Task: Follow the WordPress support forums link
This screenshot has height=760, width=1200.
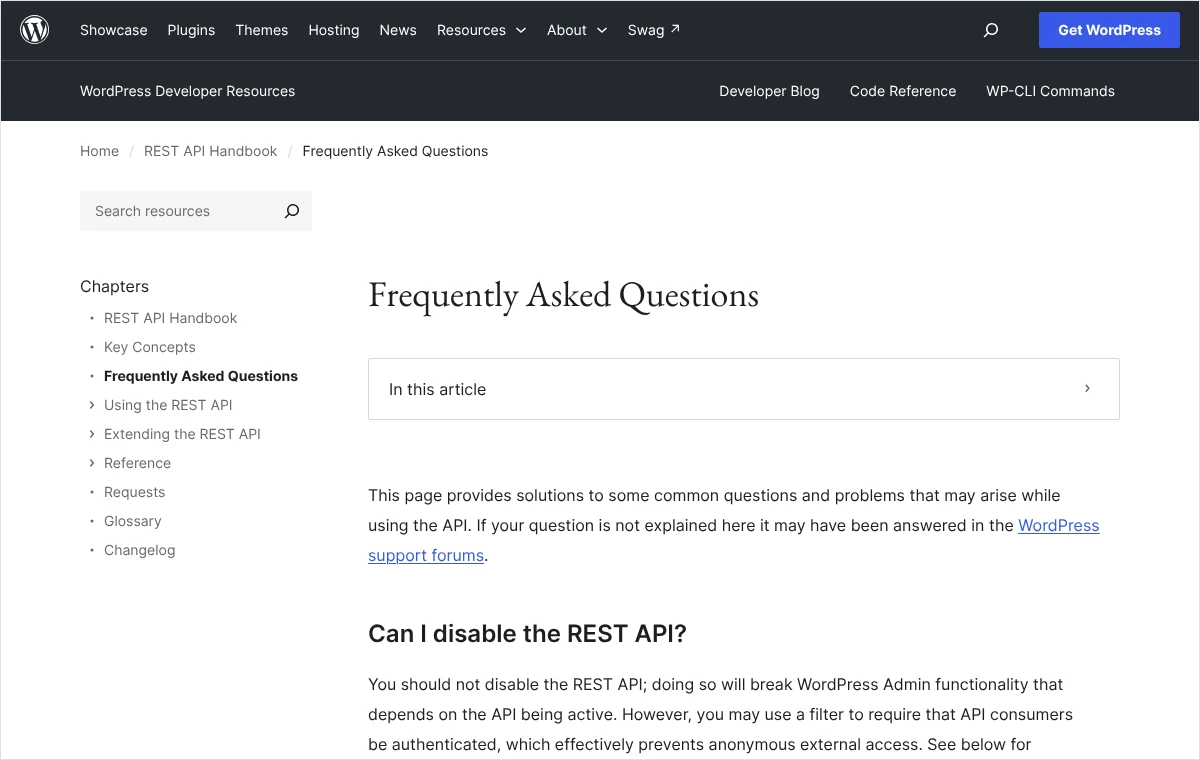Action: [x=1058, y=526]
